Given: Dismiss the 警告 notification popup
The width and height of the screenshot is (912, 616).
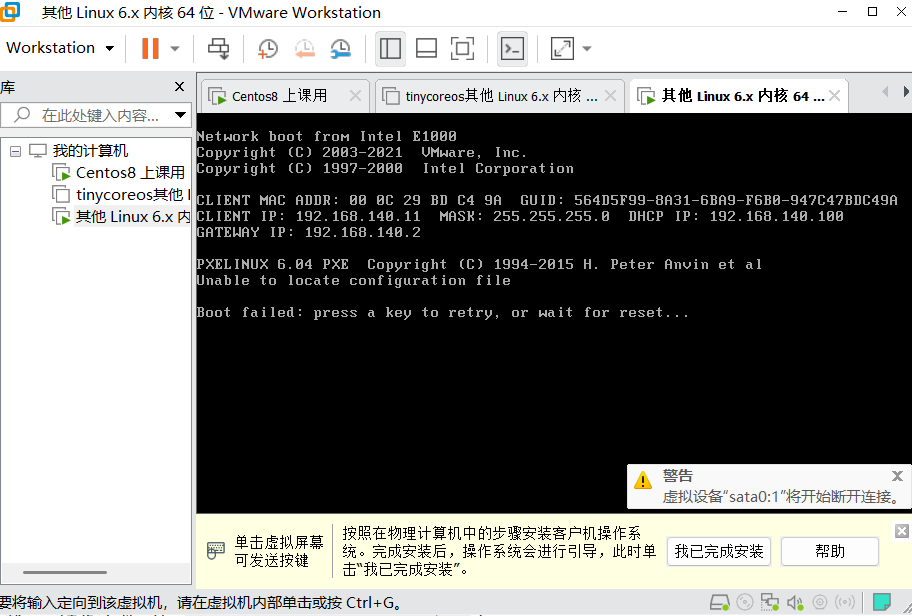Looking at the screenshot, I should click(897, 476).
